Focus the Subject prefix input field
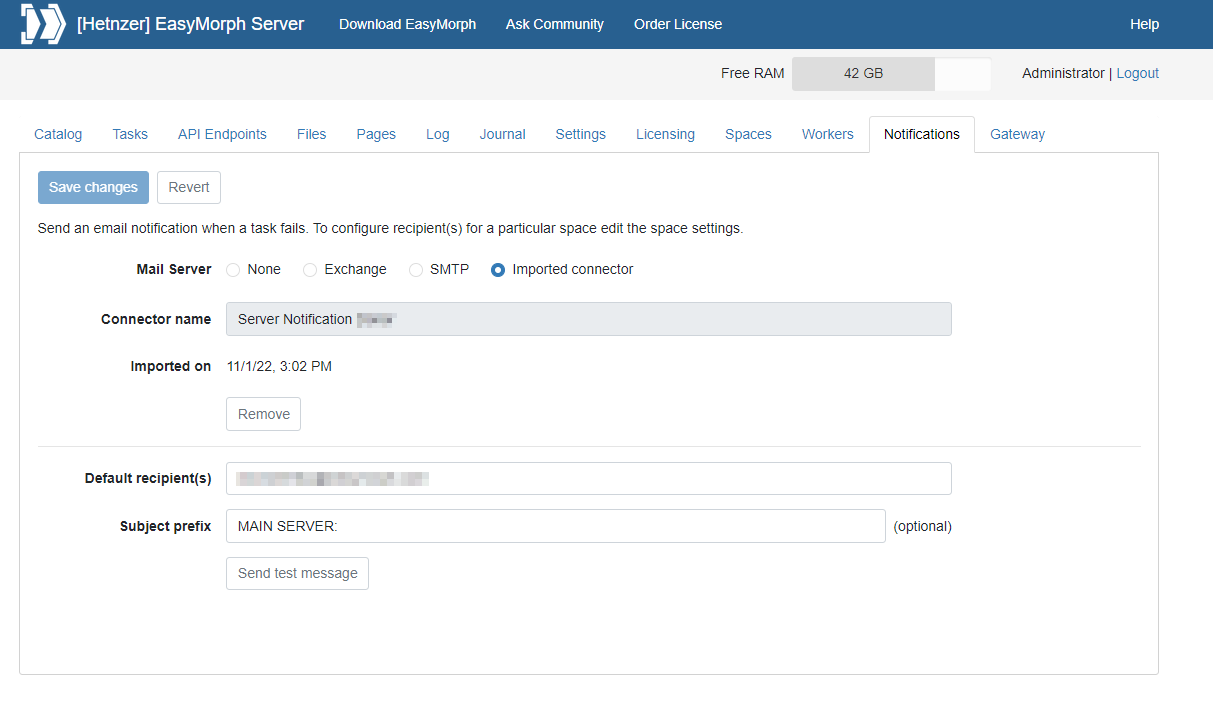 [x=556, y=526]
